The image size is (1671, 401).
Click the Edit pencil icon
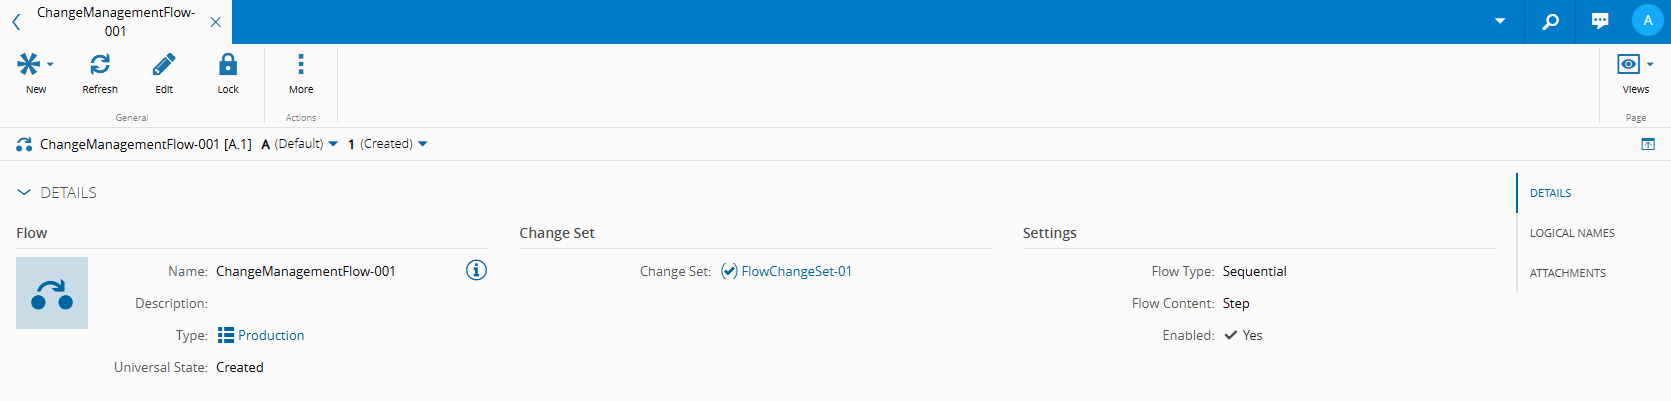click(164, 65)
